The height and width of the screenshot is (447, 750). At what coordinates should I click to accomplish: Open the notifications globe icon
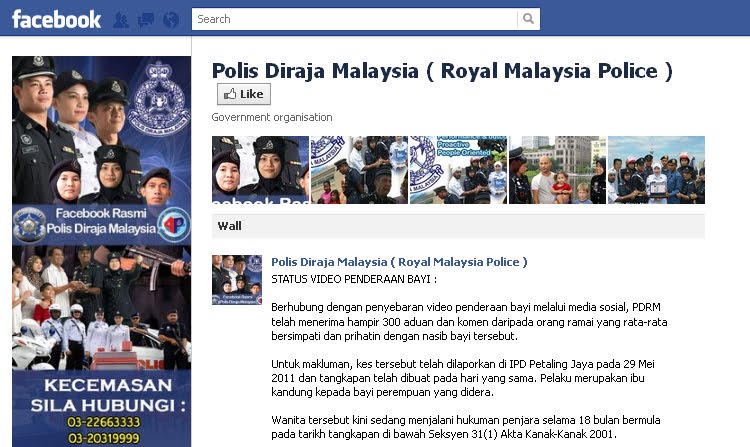click(171, 20)
